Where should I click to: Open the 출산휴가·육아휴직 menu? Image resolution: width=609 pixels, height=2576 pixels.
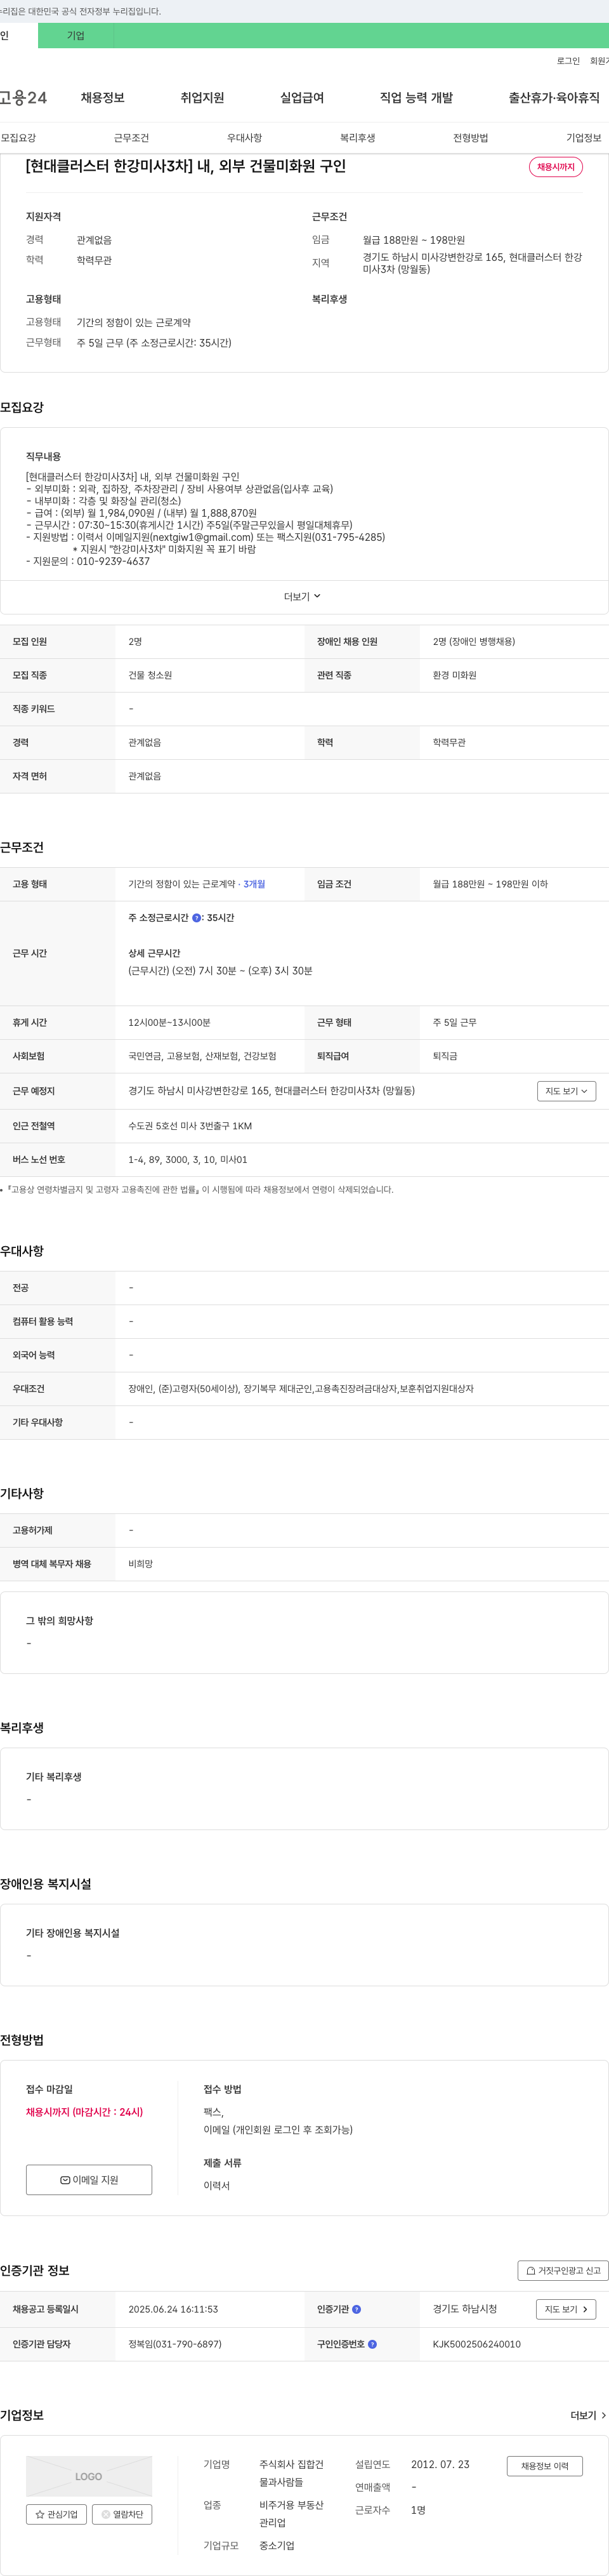[x=554, y=98]
